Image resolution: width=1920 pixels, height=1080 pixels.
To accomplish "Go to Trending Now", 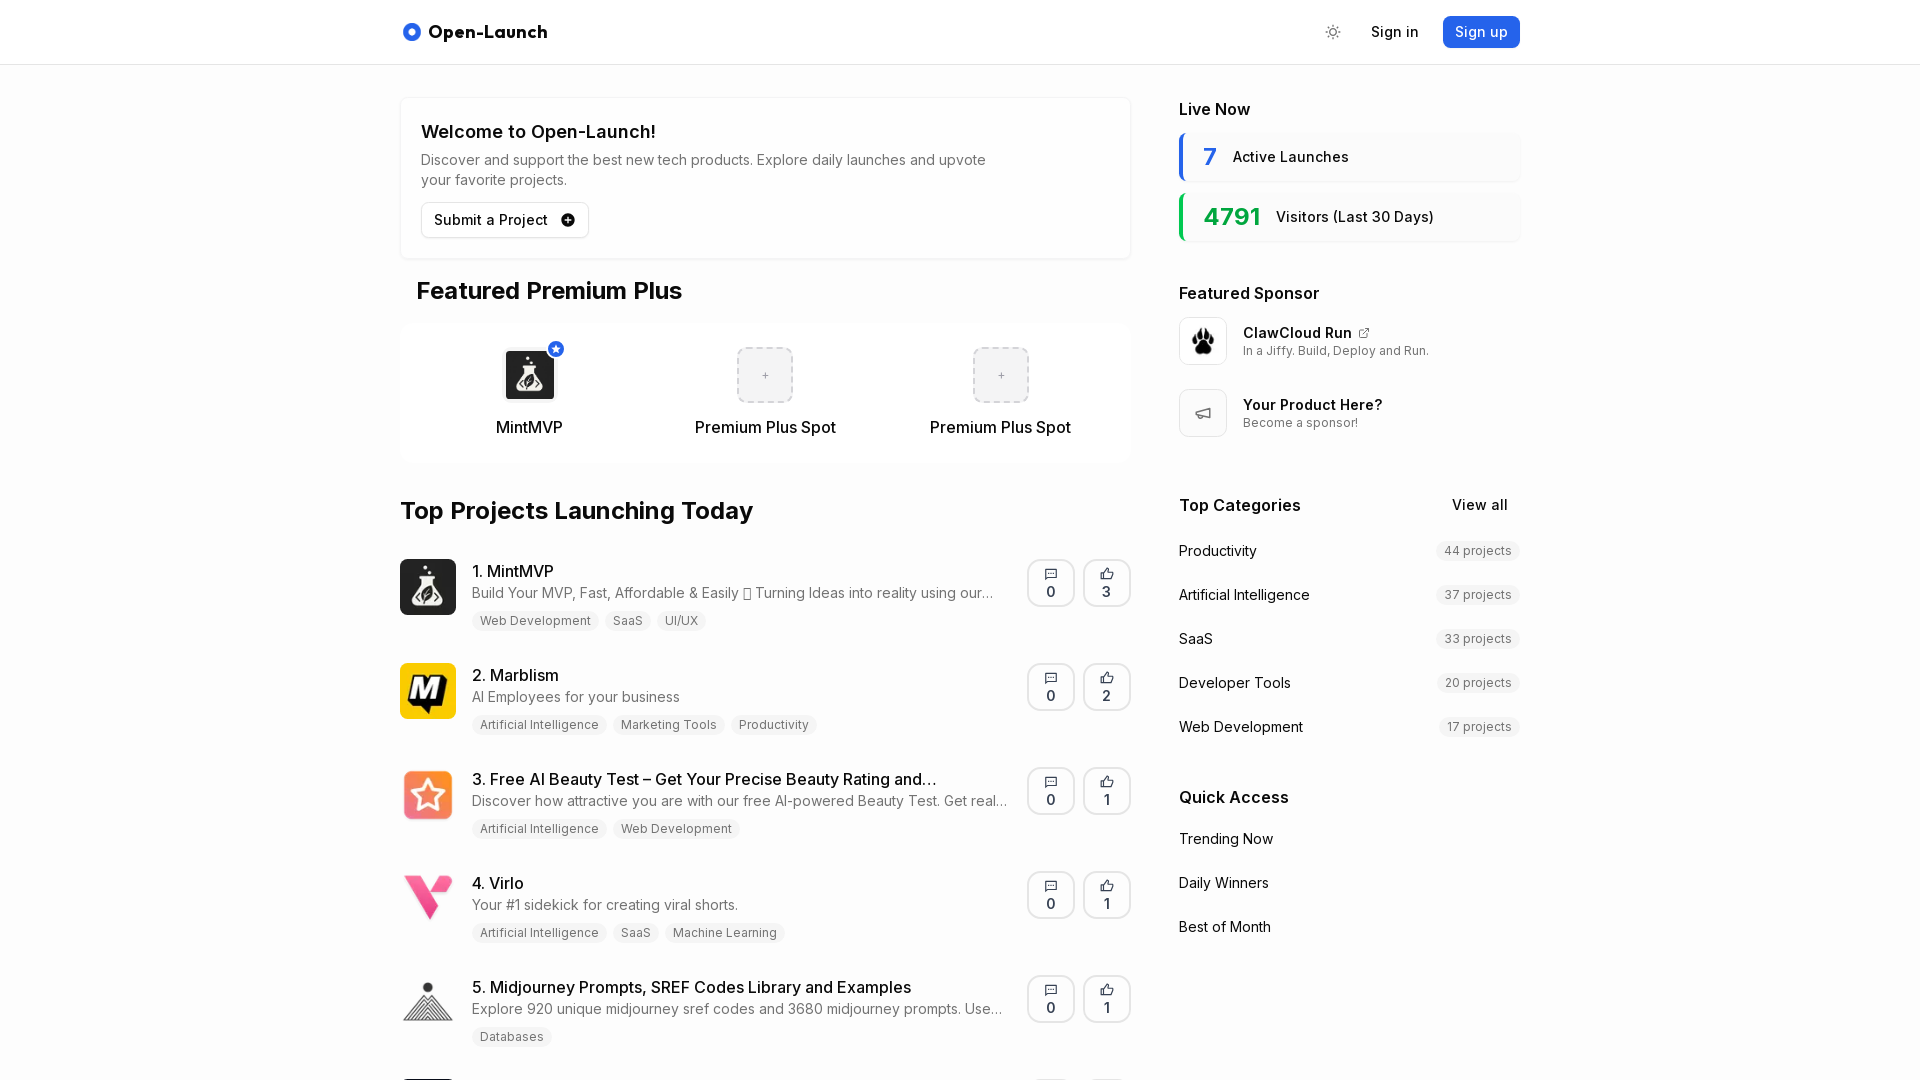I will coord(1225,839).
